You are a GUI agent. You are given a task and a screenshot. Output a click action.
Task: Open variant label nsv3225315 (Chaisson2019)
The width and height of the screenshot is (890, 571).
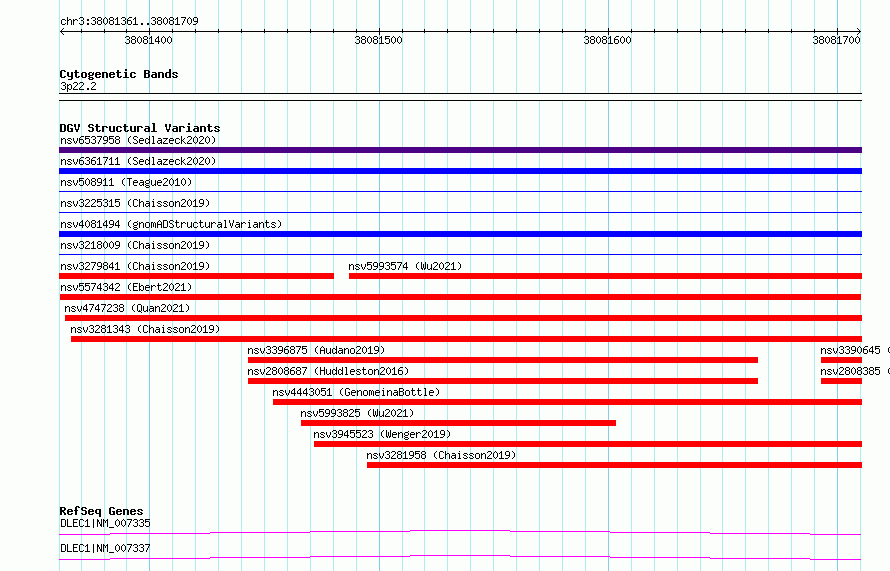click(135, 203)
